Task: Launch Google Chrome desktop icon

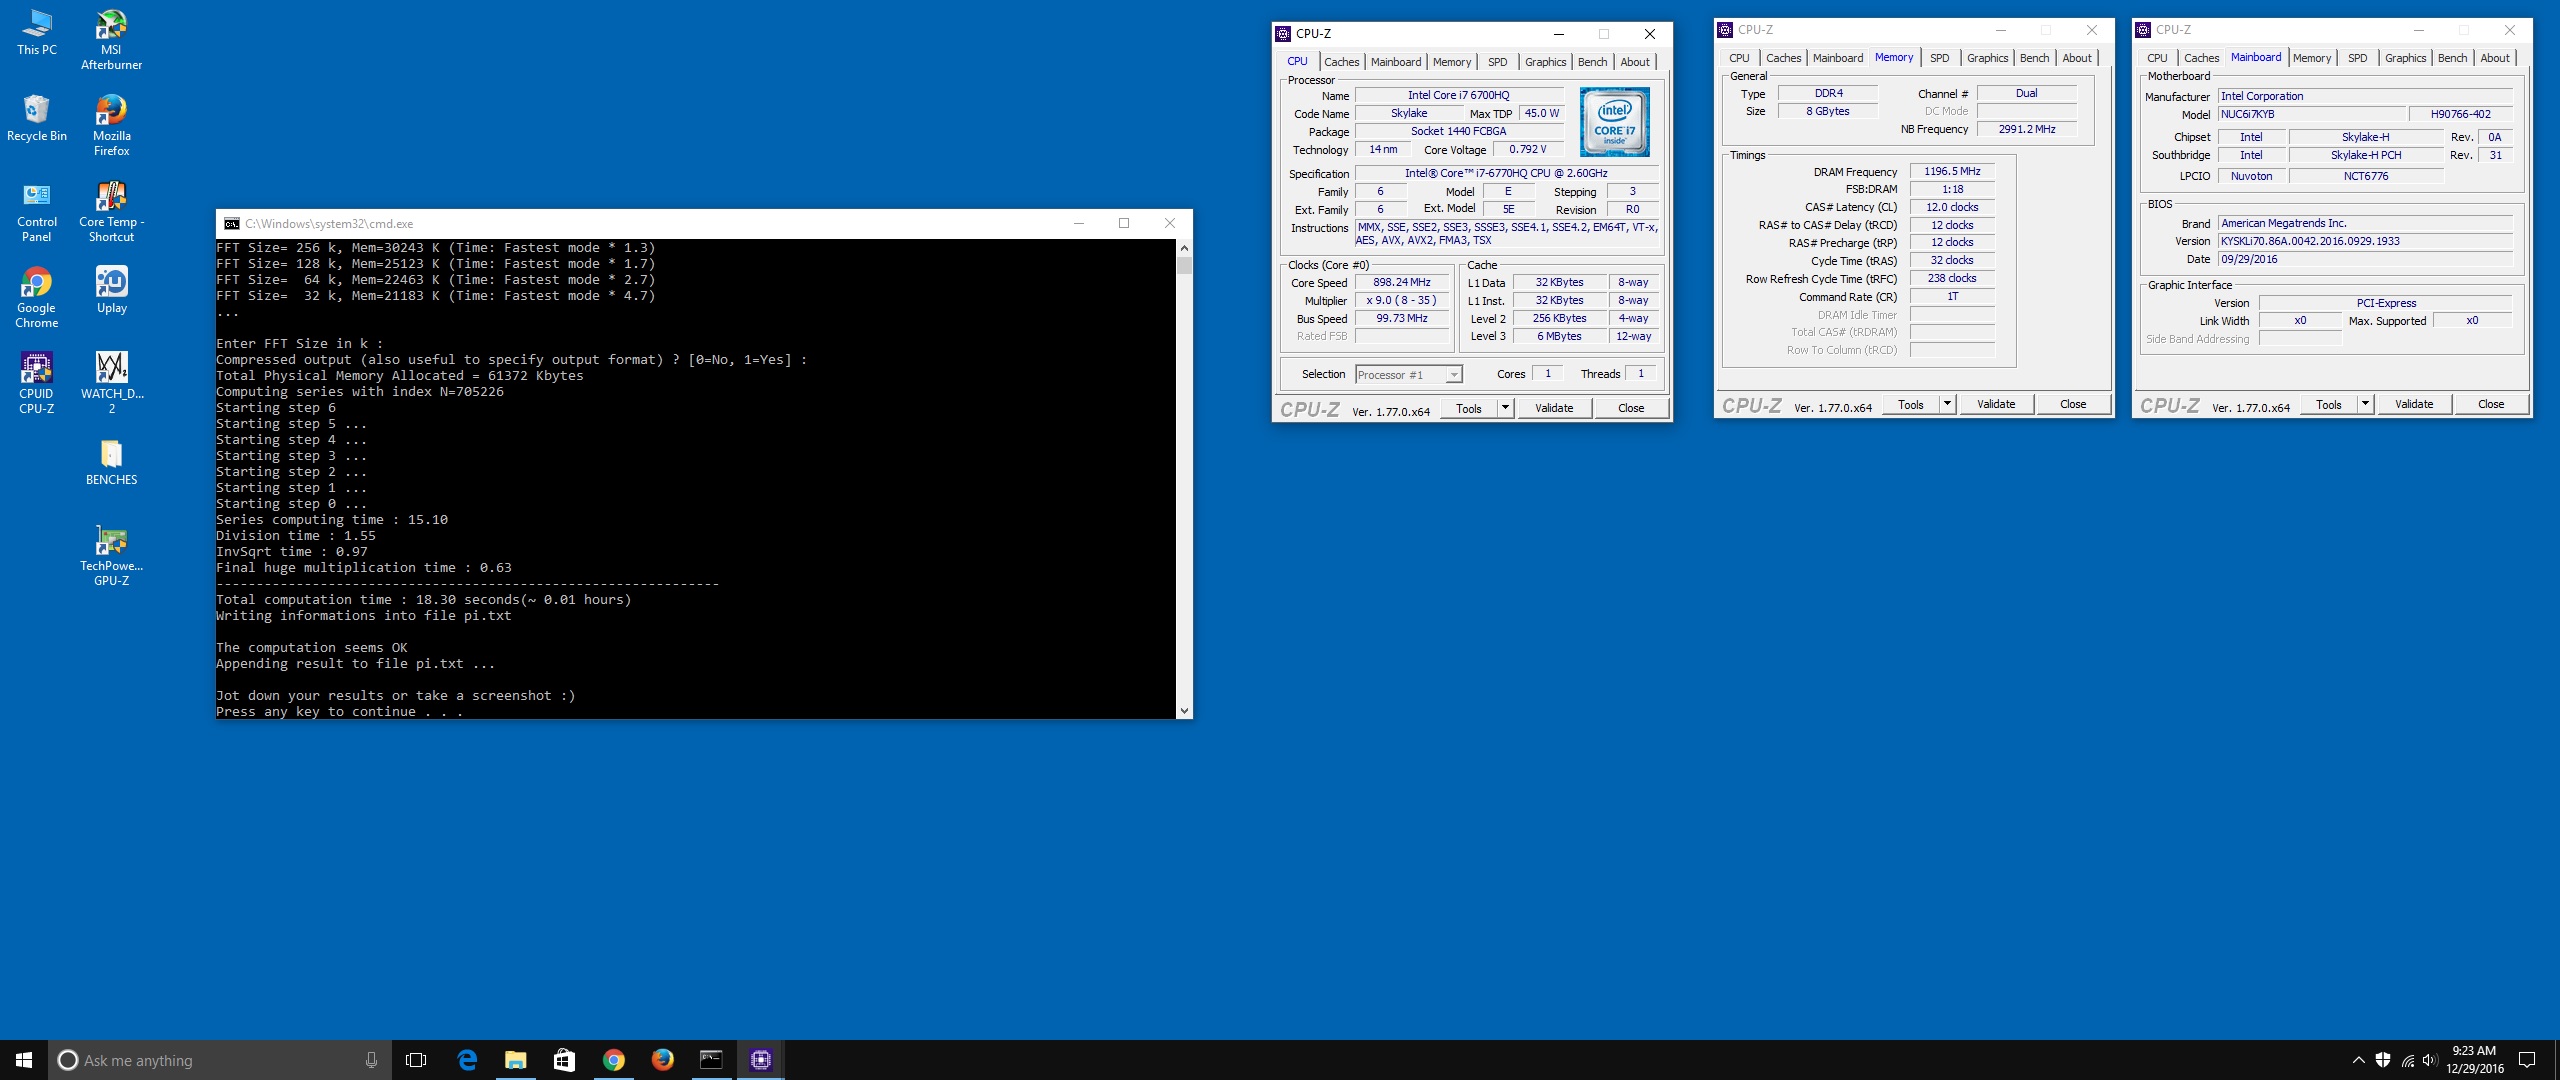Action: click(x=37, y=298)
